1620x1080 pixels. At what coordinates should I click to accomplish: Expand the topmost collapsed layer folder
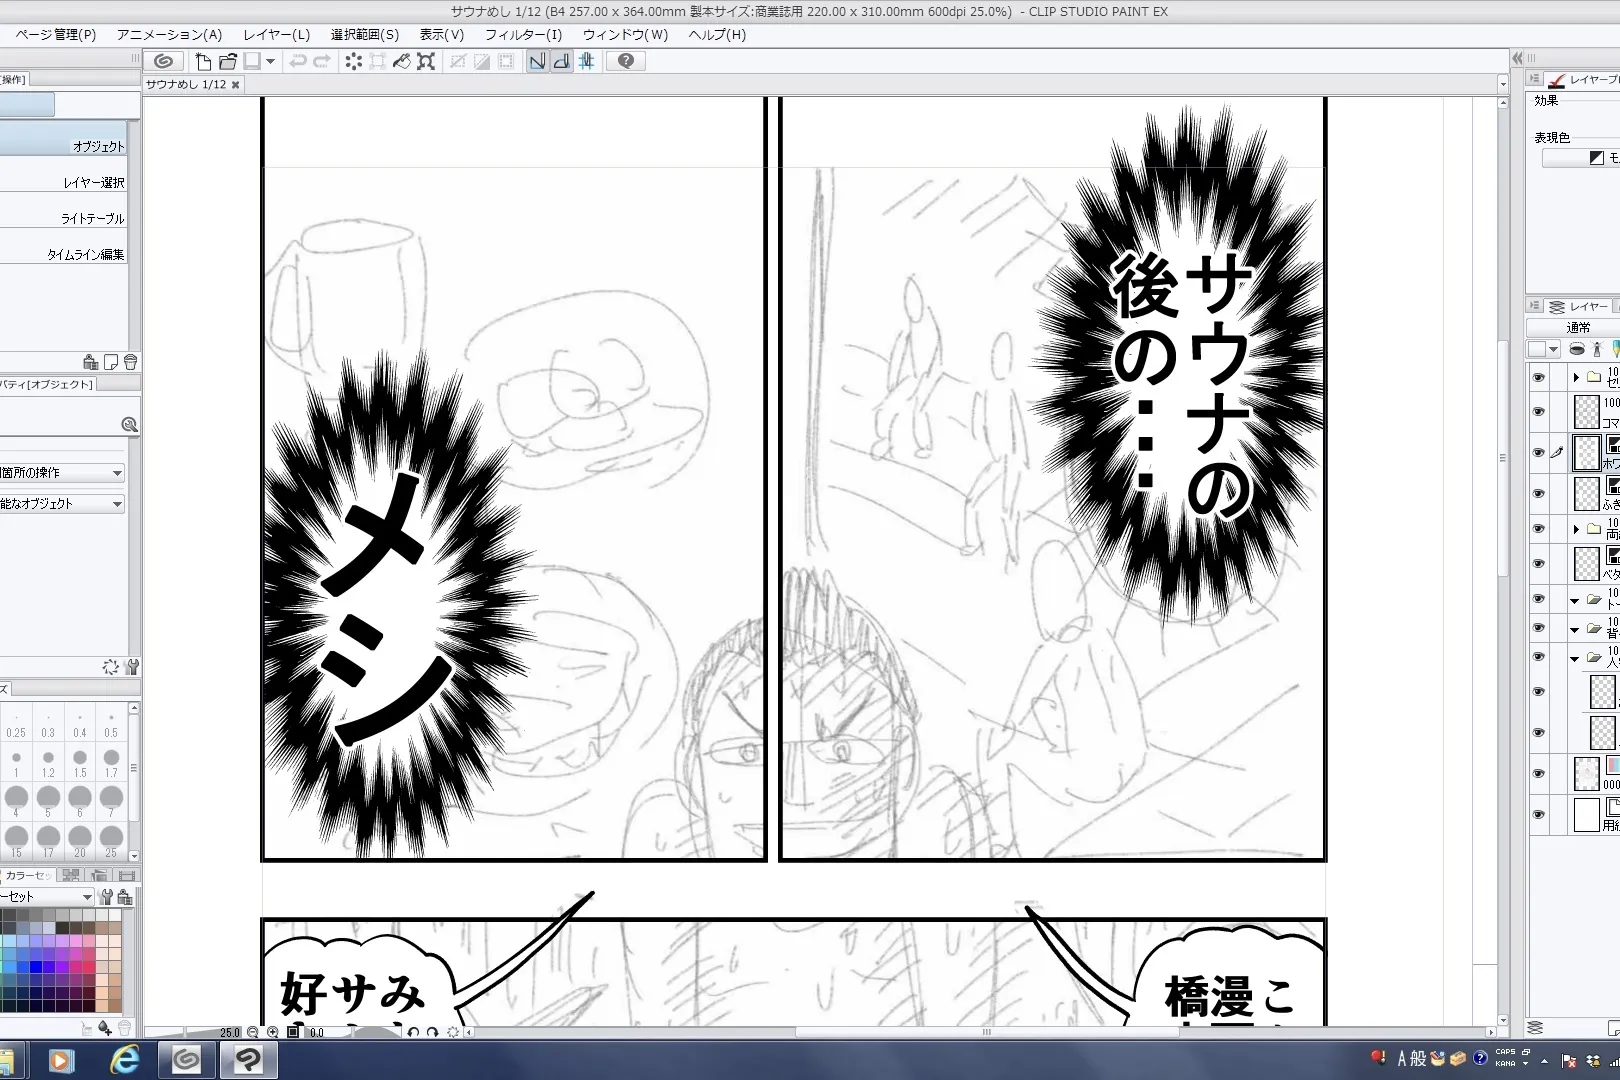tap(1576, 377)
